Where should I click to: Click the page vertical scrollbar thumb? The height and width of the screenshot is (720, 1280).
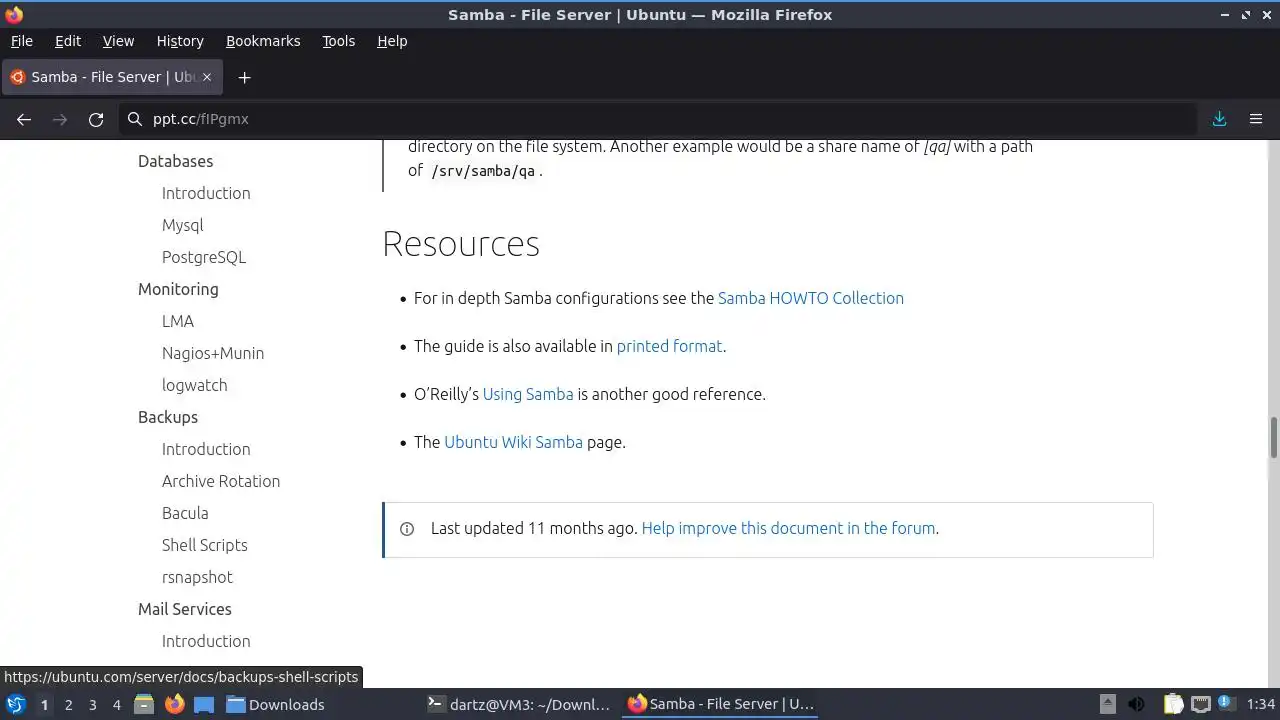tap(1274, 436)
